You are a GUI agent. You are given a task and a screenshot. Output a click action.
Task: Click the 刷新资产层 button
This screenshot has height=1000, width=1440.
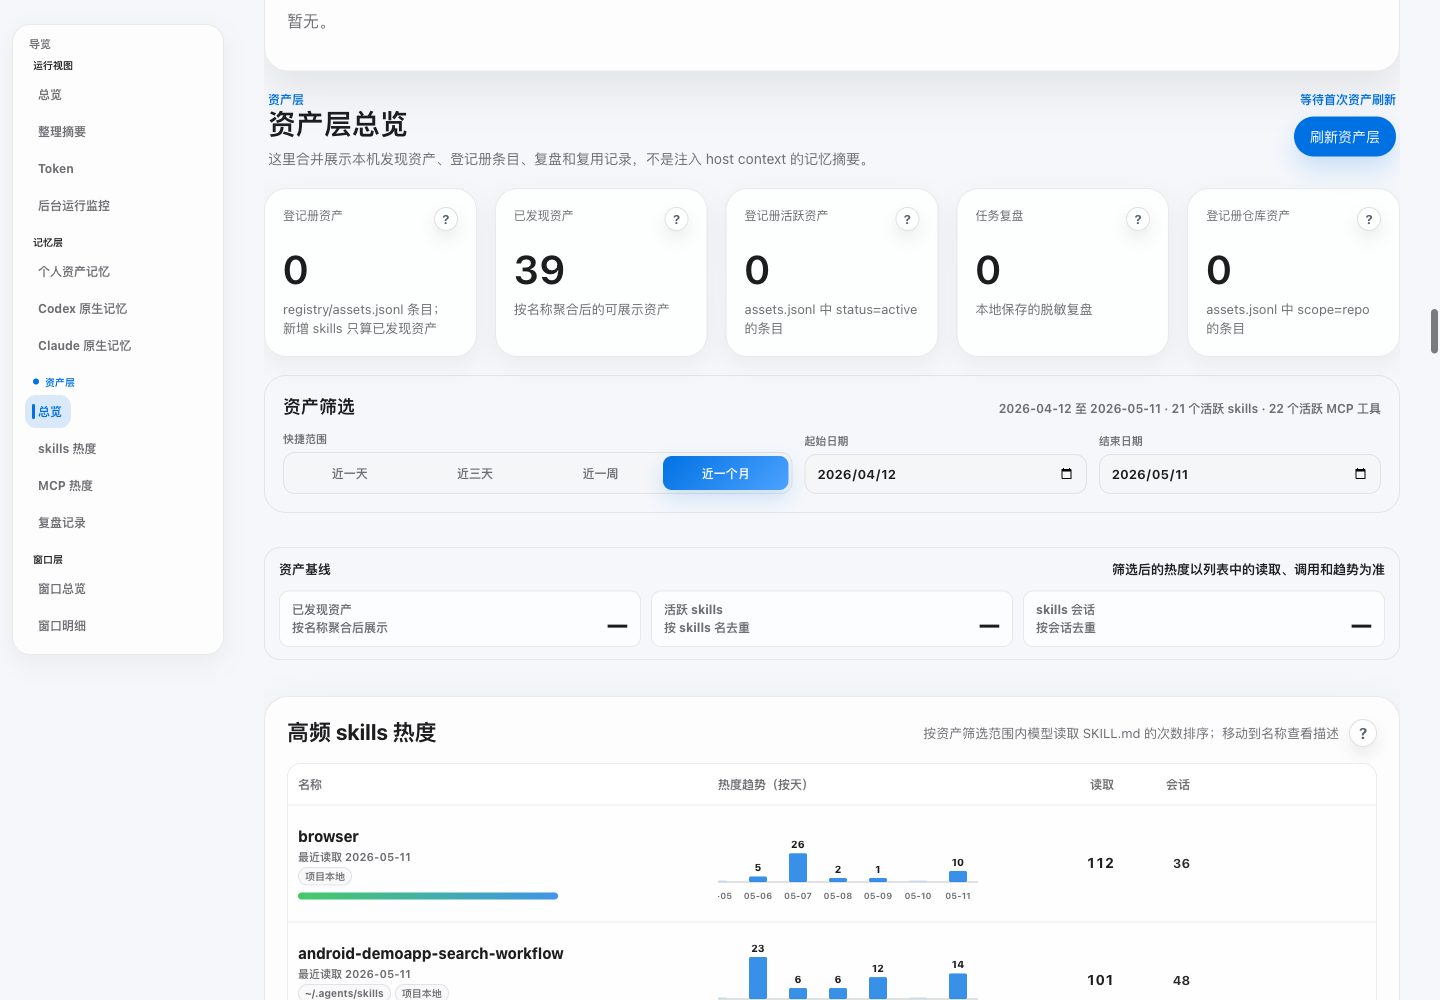(x=1345, y=137)
